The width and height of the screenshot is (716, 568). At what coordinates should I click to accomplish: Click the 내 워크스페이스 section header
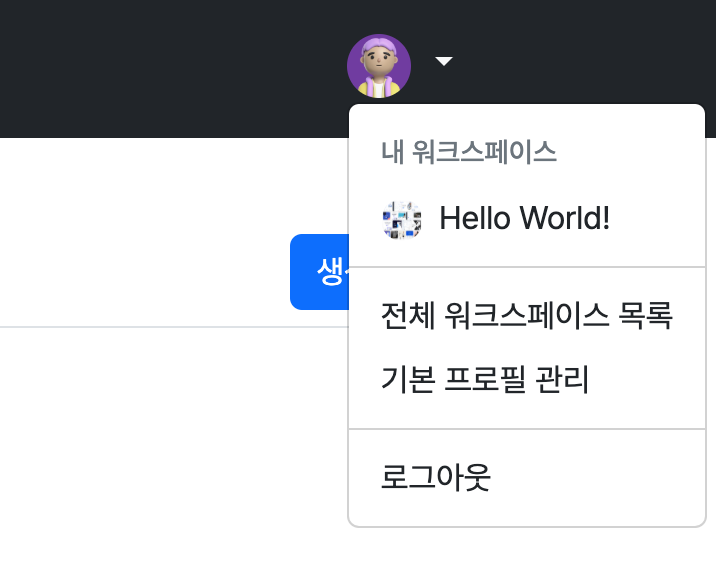[469, 152]
